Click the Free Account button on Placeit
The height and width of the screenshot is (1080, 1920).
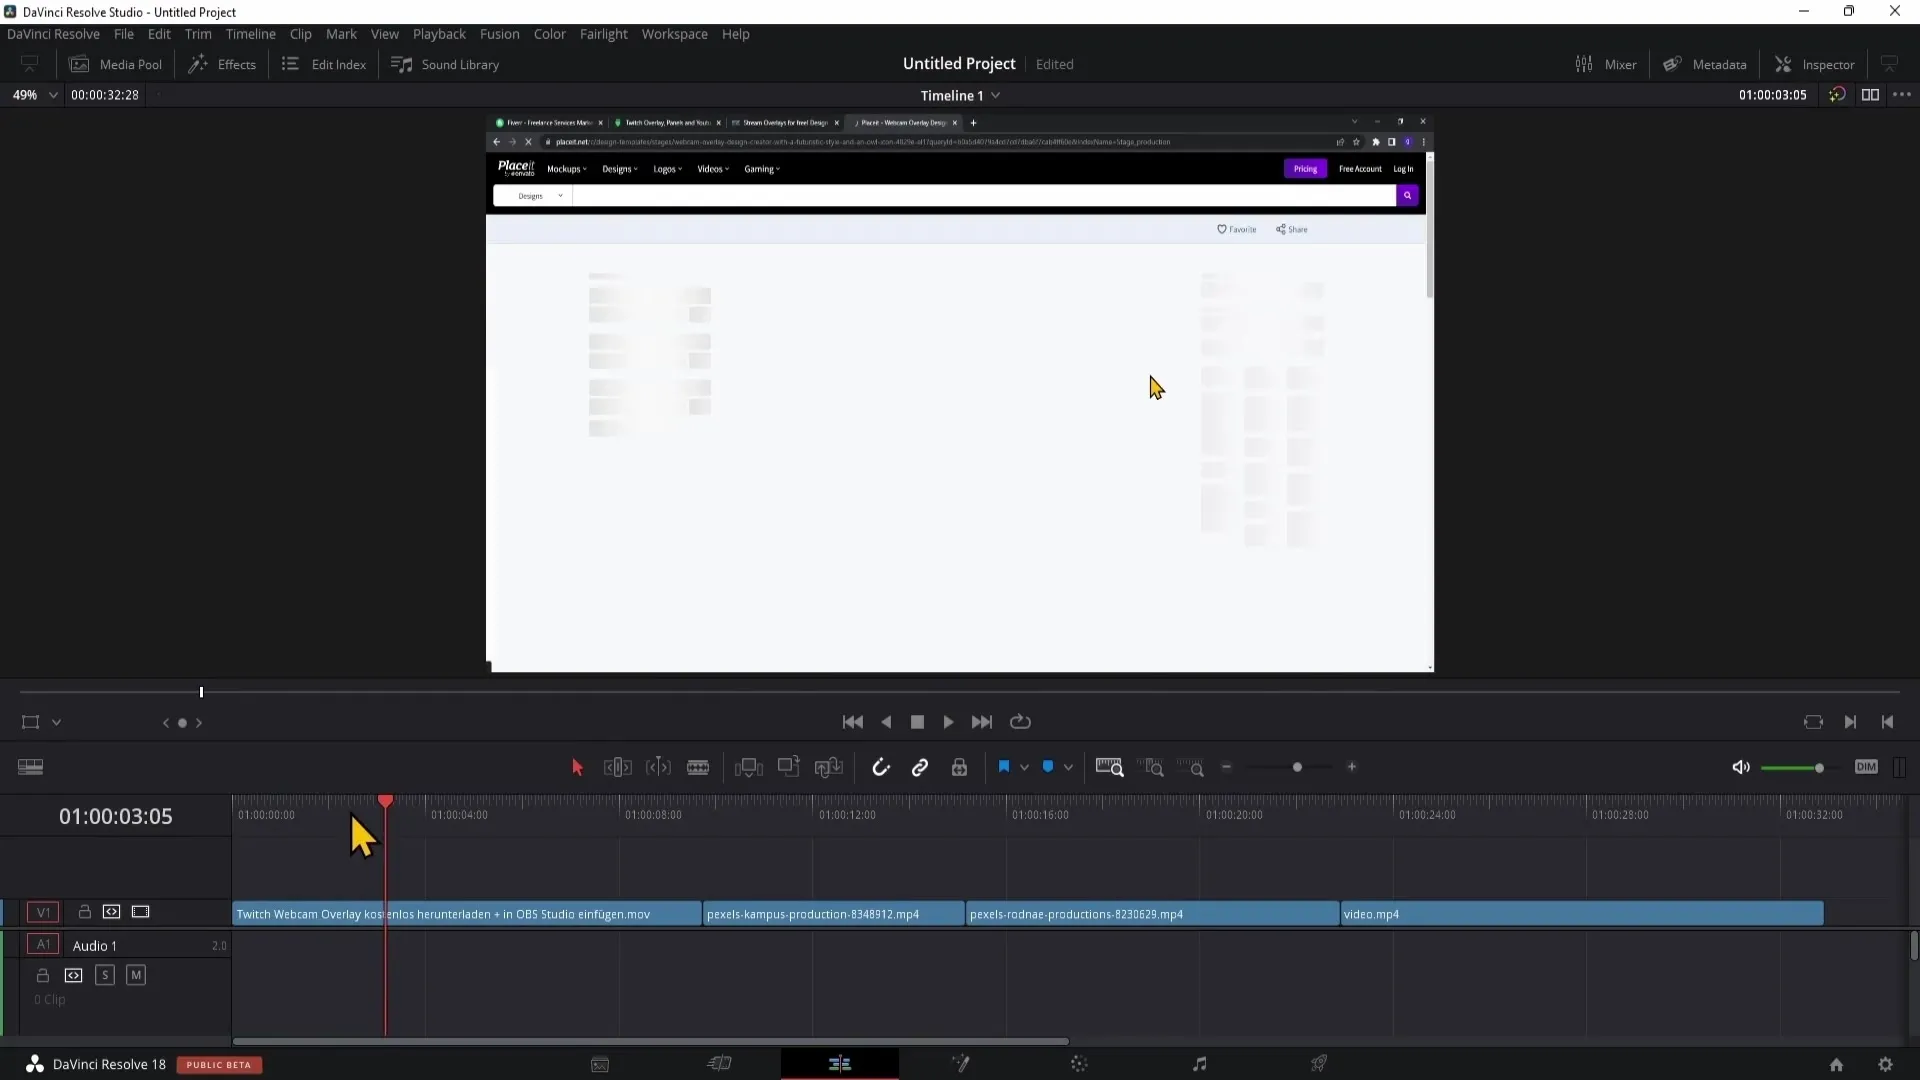pyautogui.click(x=1361, y=167)
